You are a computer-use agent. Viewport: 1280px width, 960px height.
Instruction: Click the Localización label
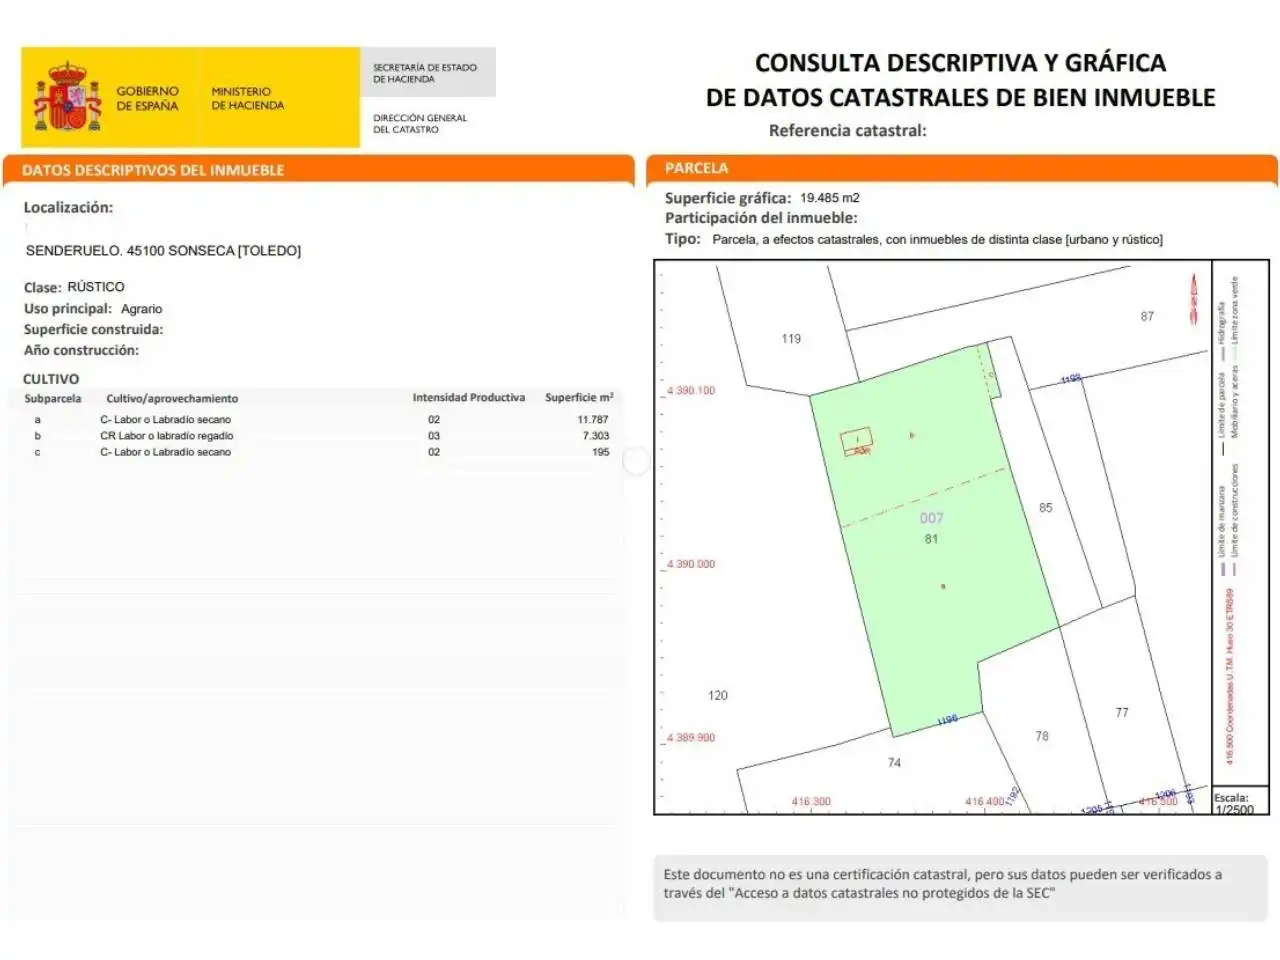point(68,208)
